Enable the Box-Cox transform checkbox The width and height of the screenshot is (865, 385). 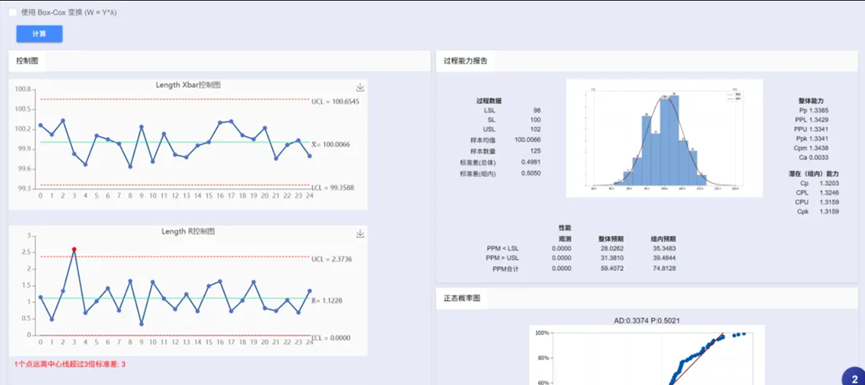tap(13, 12)
